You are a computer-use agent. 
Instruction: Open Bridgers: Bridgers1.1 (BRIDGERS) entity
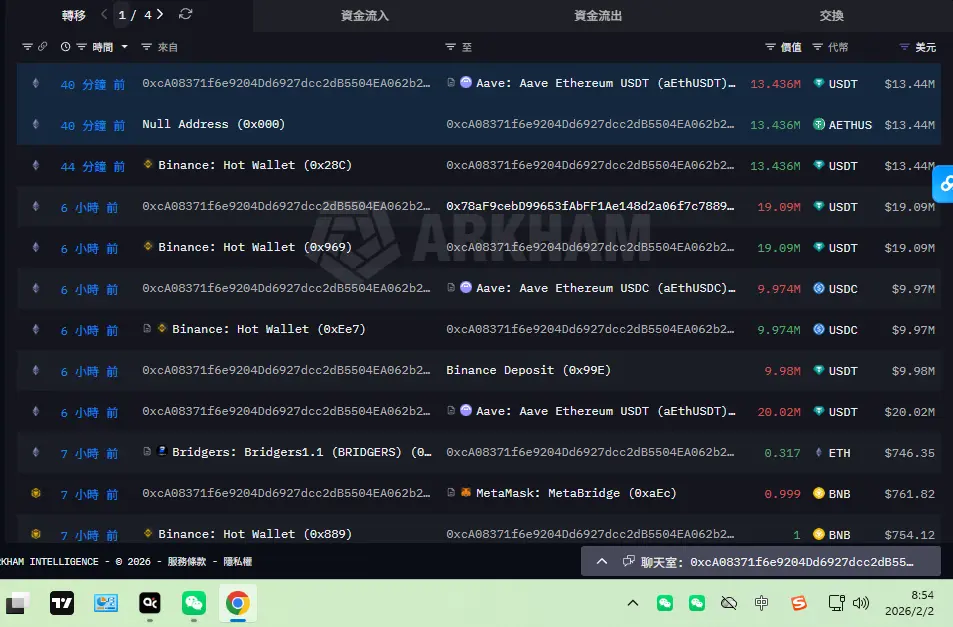[301, 452]
